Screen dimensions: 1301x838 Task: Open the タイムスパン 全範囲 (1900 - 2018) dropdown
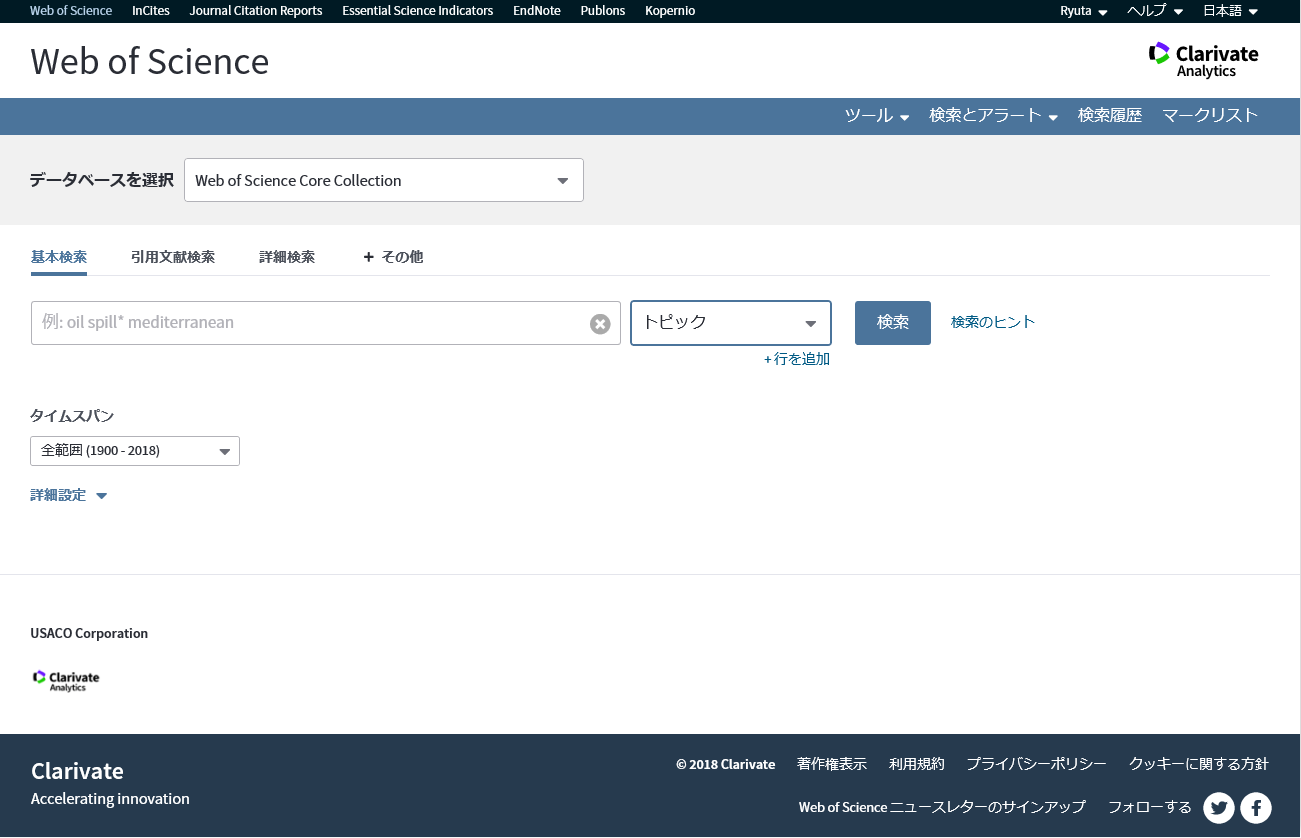[x=135, y=451]
